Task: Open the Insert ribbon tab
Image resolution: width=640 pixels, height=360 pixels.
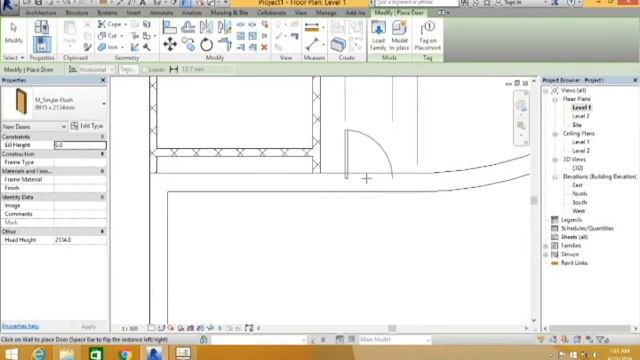Action: pos(133,13)
